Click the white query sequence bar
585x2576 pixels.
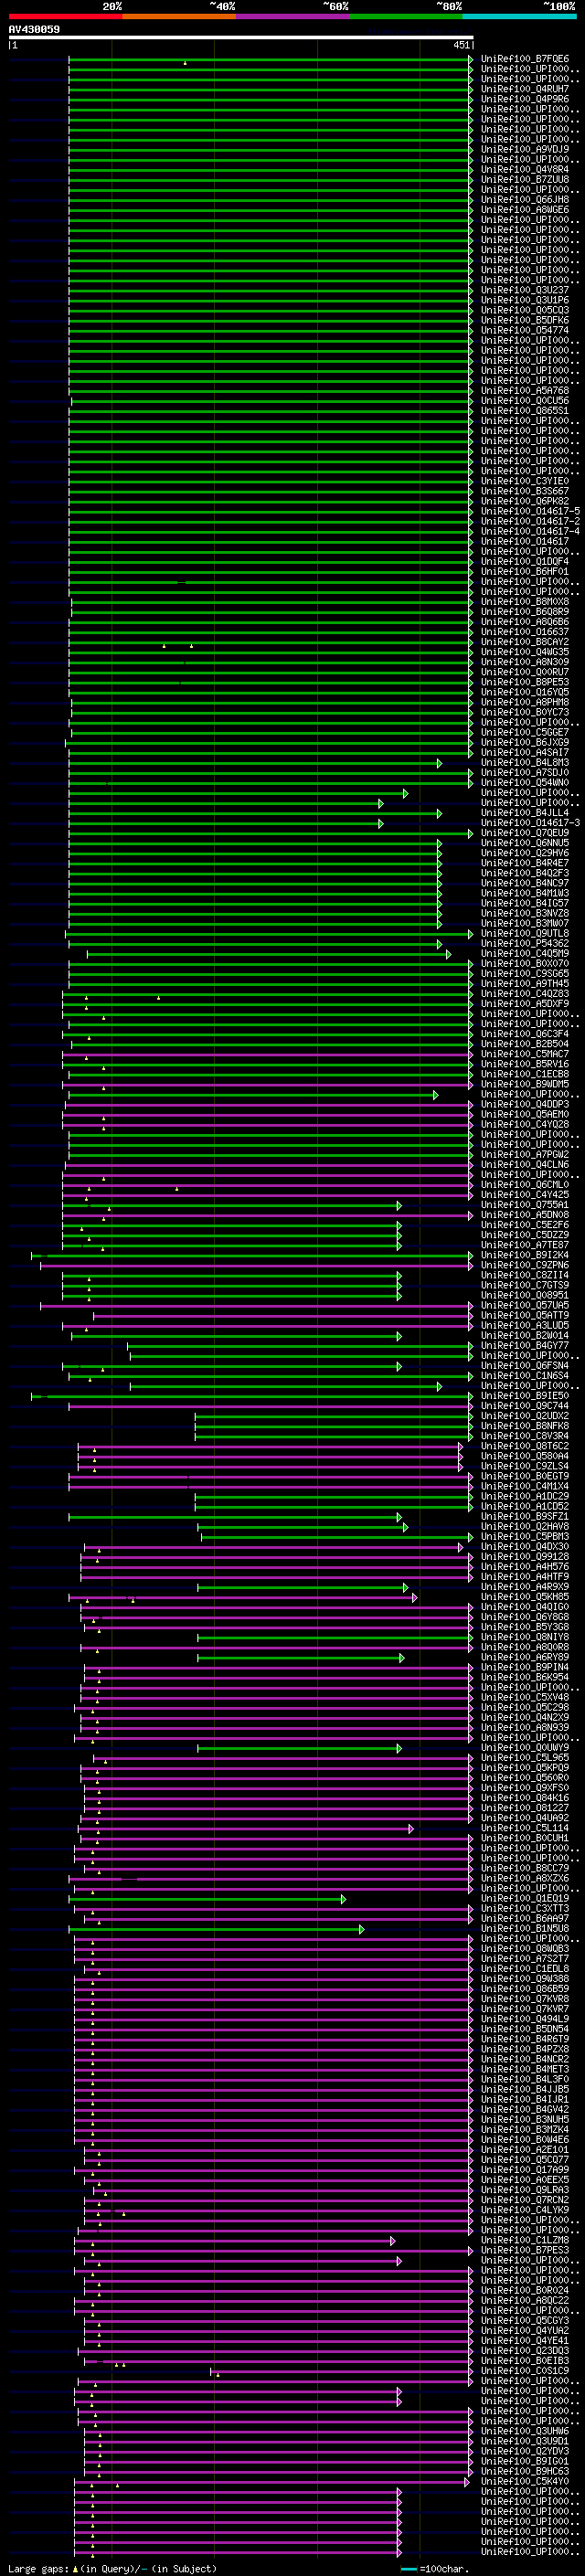coord(241,37)
